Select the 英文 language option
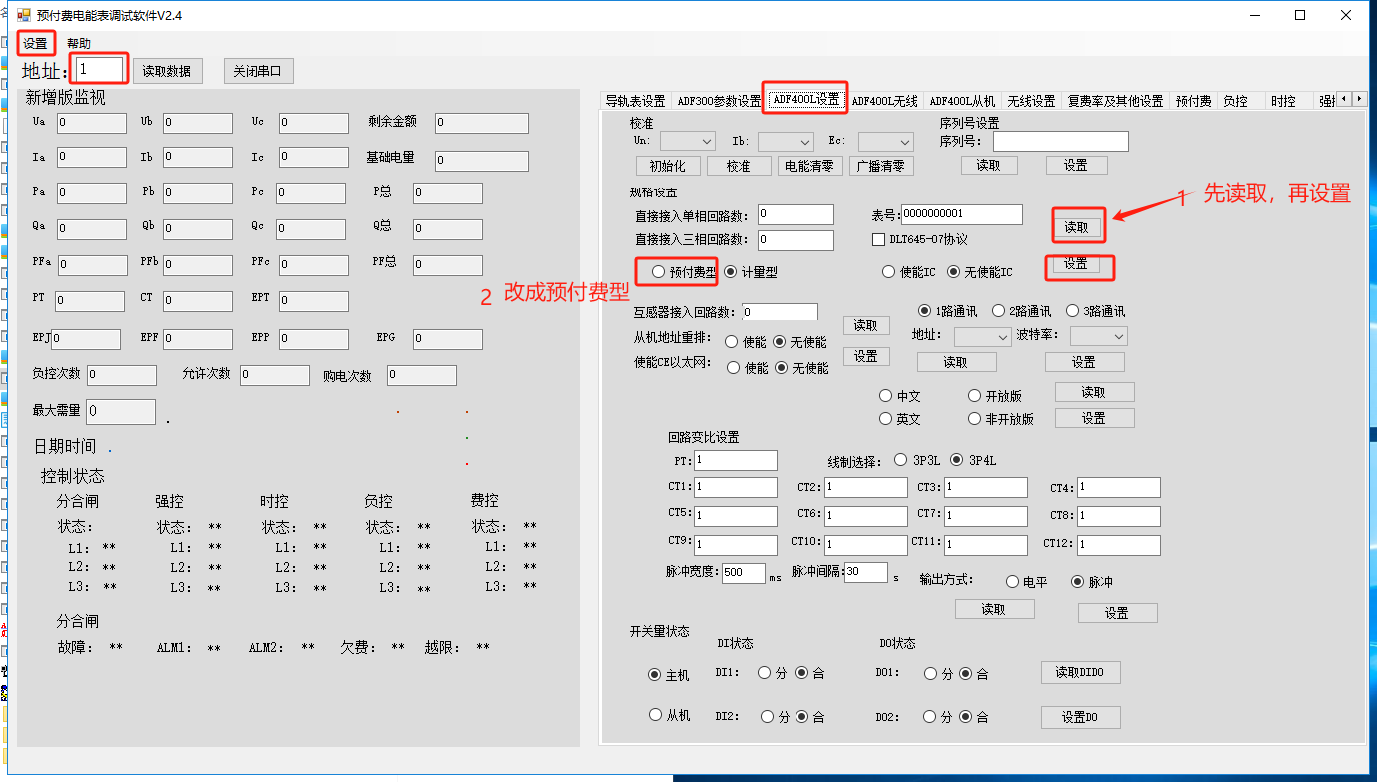1377x782 pixels. click(886, 418)
